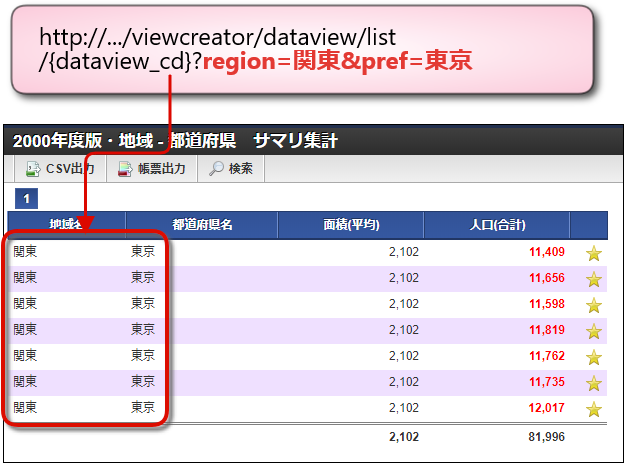624x463 pixels.
Task: Click population value 11,735
Action: (x=547, y=382)
